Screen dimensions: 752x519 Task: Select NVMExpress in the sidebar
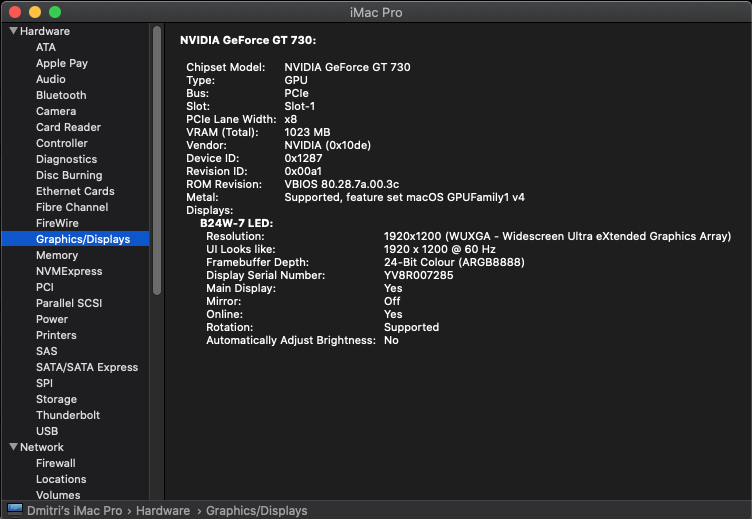pos(69,271)
